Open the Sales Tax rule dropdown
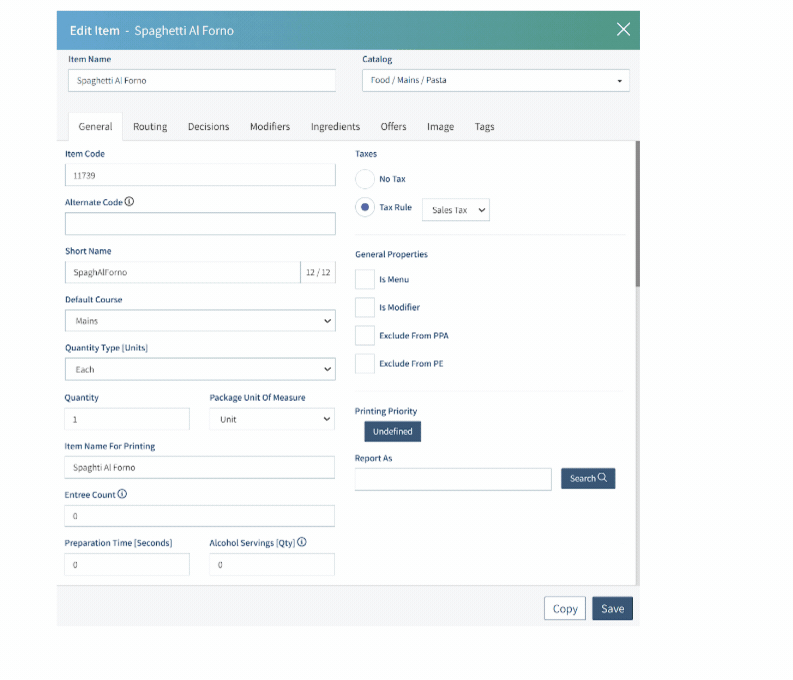The width and height of the screenshot is (793, 680). coord(456,210)
